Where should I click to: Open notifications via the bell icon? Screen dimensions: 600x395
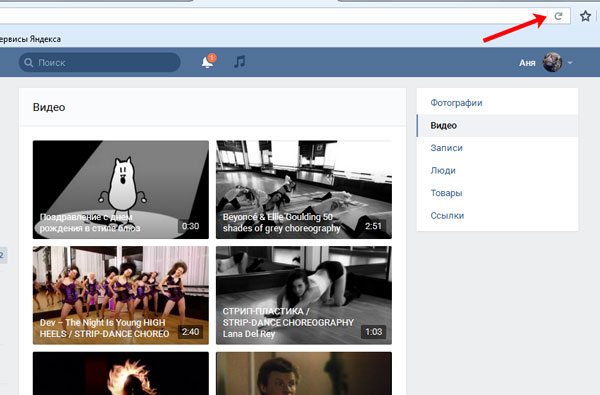[x=208, y=62]
